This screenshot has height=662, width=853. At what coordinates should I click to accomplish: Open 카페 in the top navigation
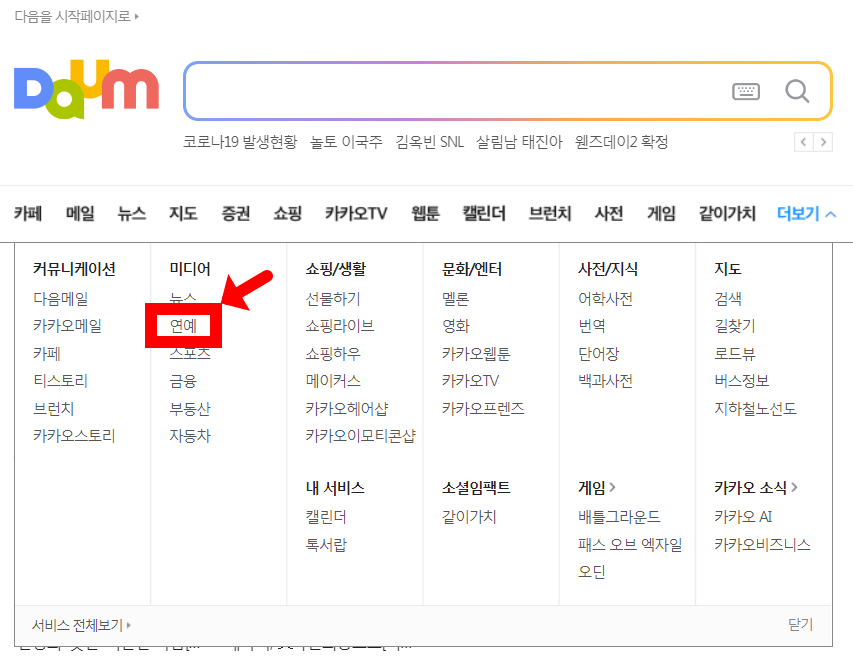[28, 214]
